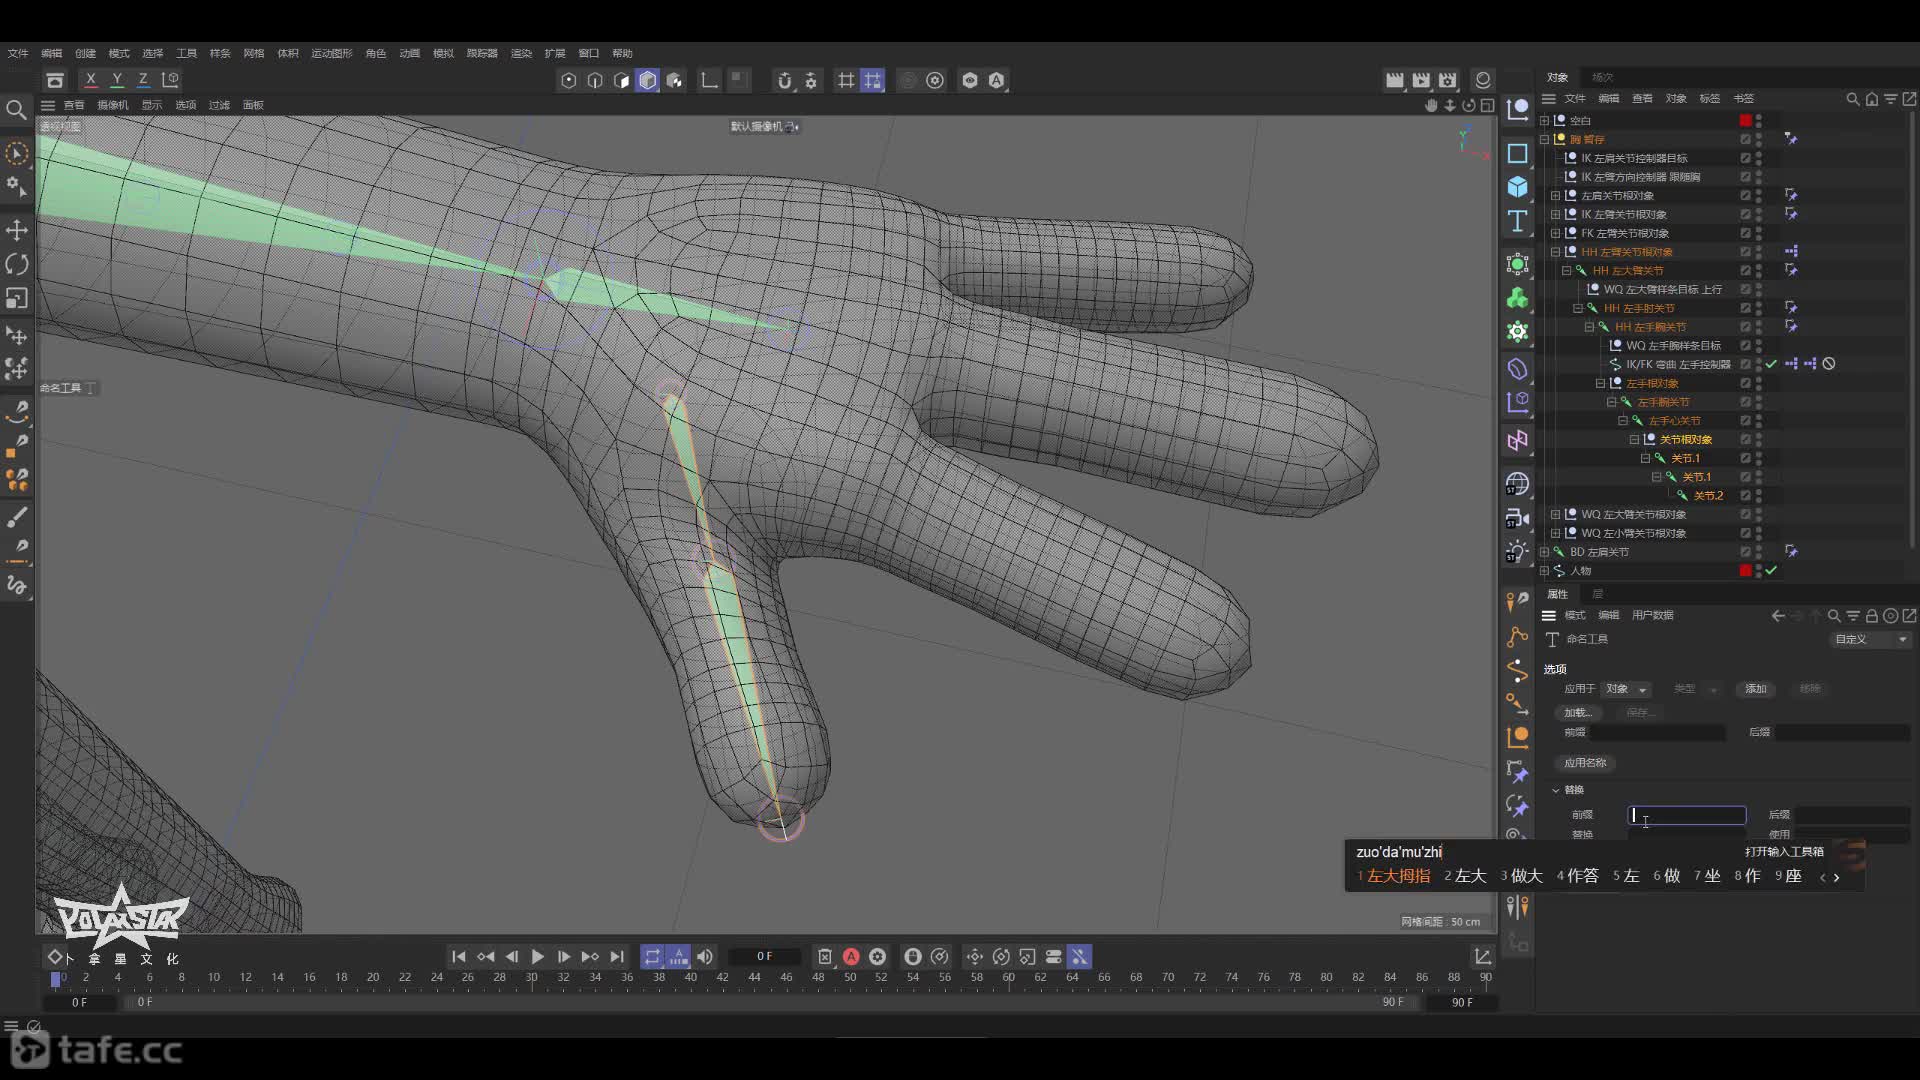Image resolution: width=1920 pixels, height=1080 pixels.
Task: Select the Scale tool in left toolbar
Action: coord(17,298)
